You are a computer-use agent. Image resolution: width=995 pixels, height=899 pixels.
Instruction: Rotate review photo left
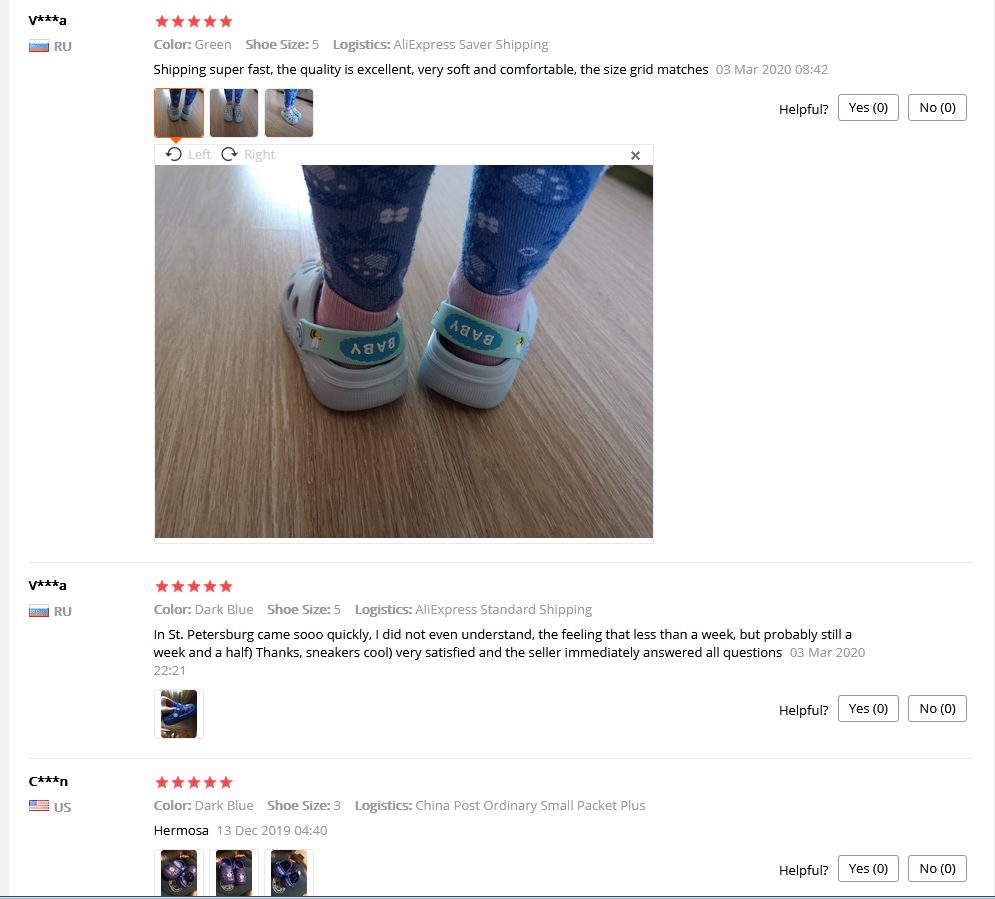188,154
